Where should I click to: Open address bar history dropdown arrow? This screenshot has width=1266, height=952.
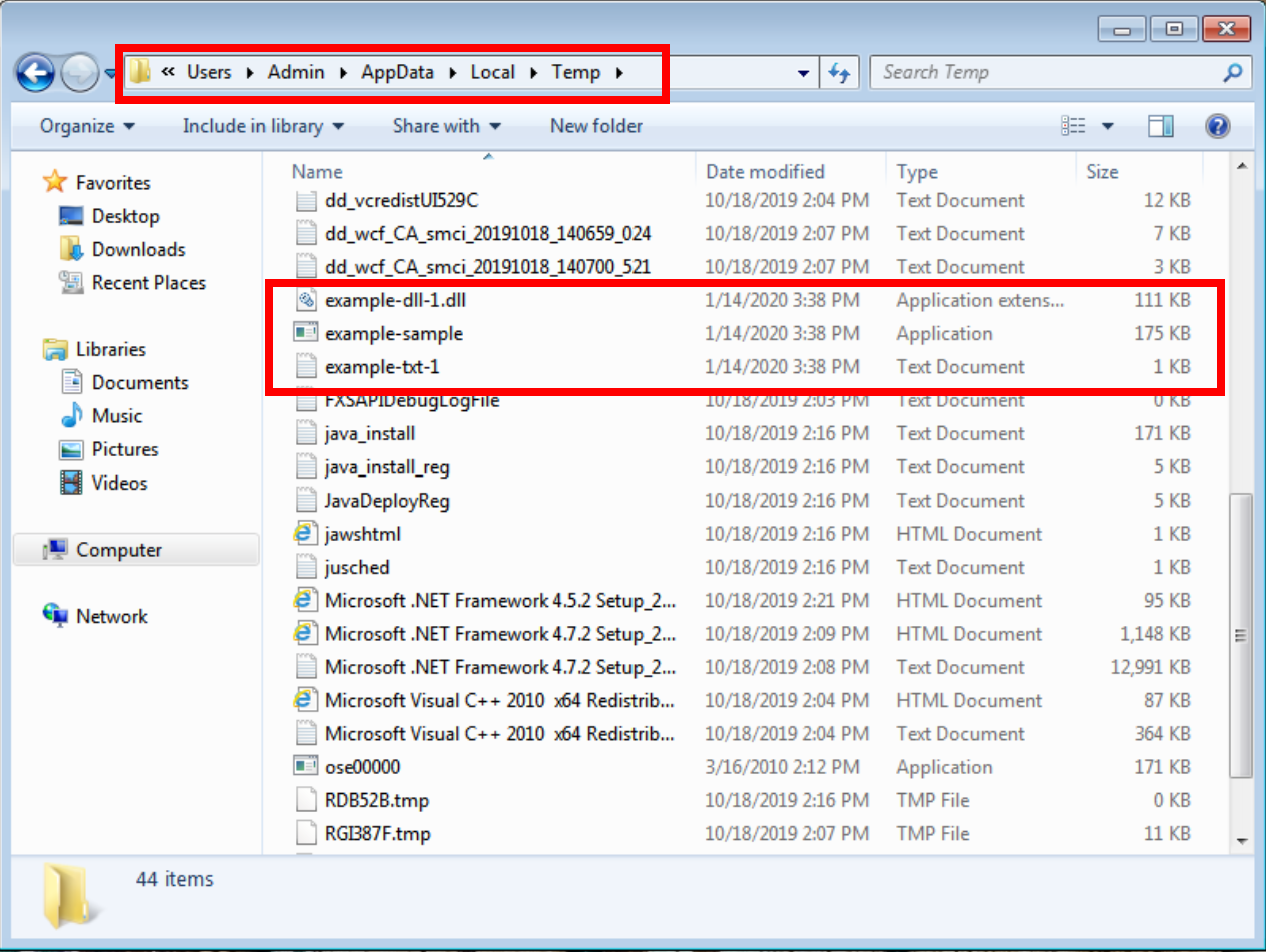click(x=802, y=73)
